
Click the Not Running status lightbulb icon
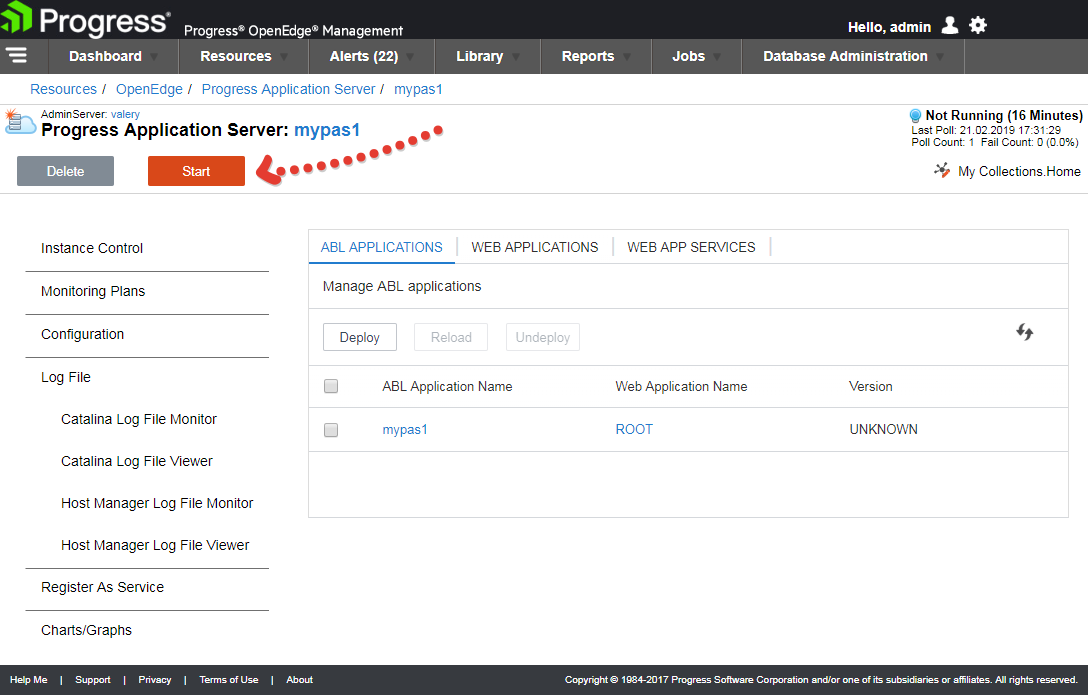(915, 116)
